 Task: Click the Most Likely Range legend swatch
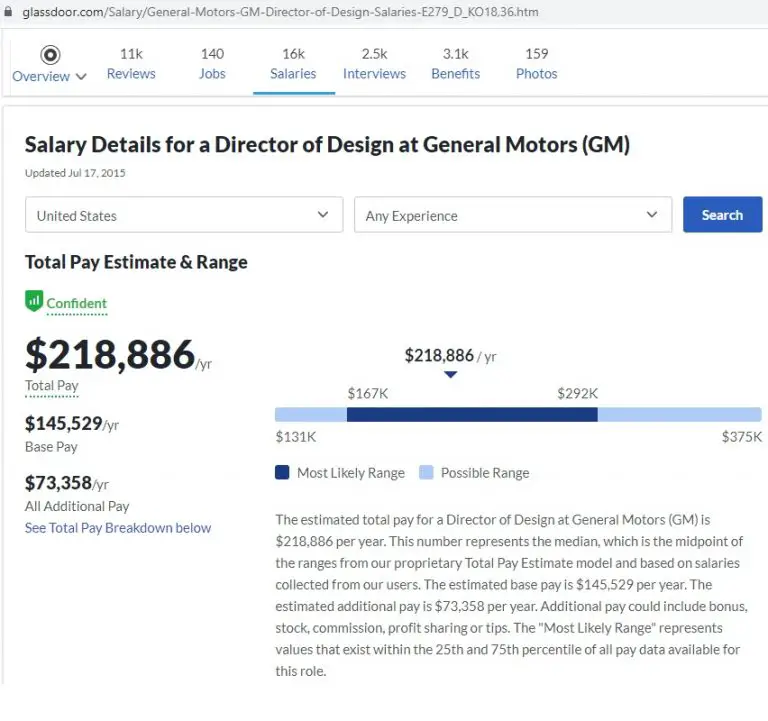pos(282,472)
